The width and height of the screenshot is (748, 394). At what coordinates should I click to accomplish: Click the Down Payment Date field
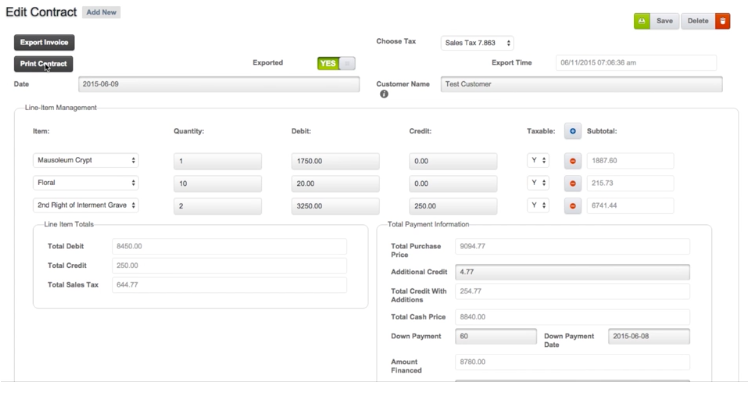tap(649, 336)
